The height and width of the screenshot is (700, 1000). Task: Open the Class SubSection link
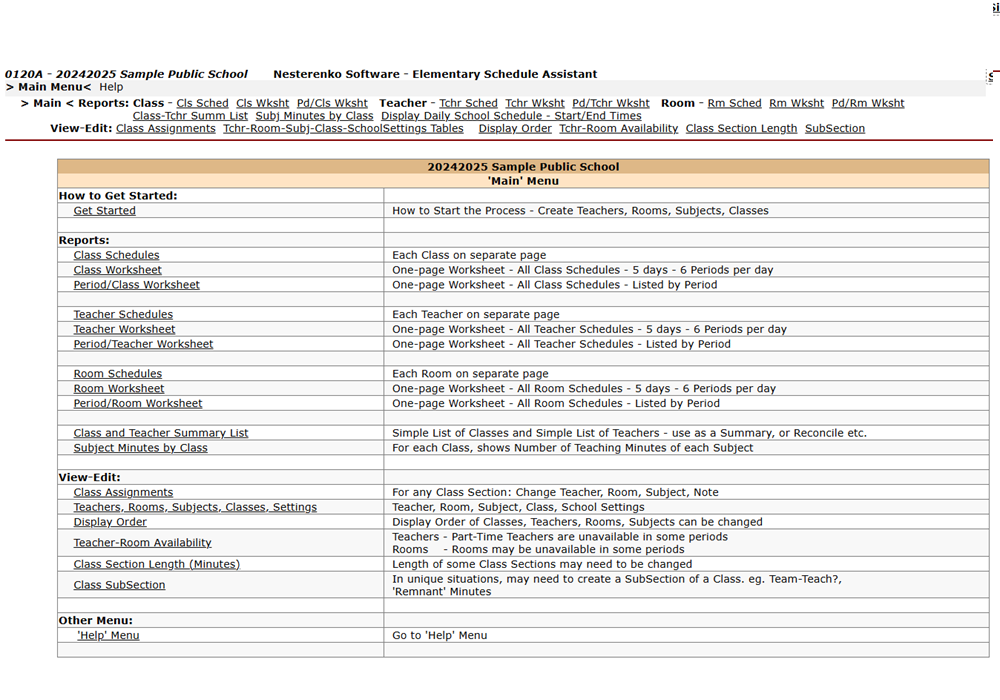119,585
